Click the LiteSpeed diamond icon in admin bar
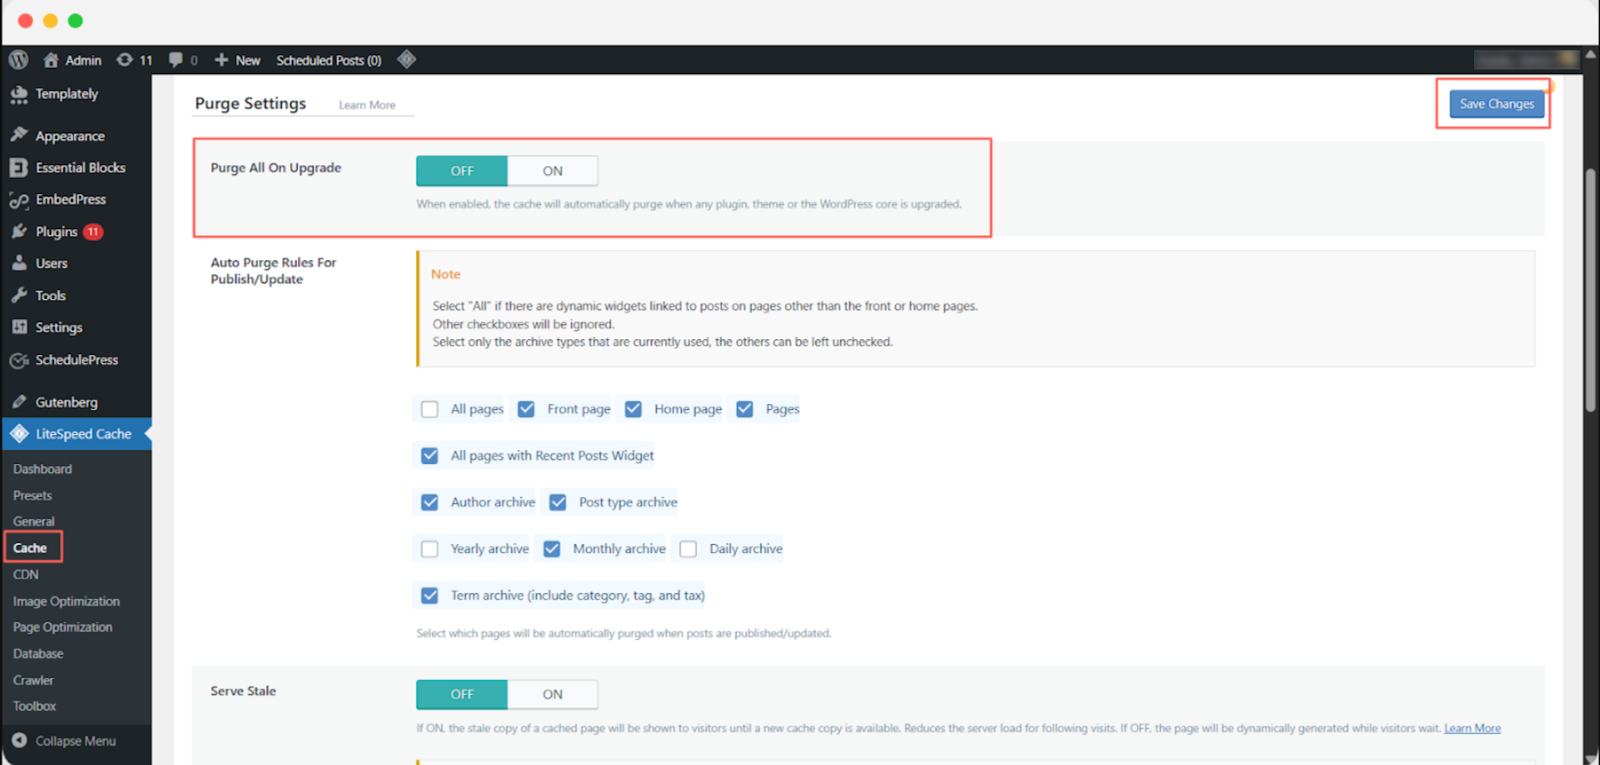The height and width of the screenshot is (765, 1600). coord(406,60)
